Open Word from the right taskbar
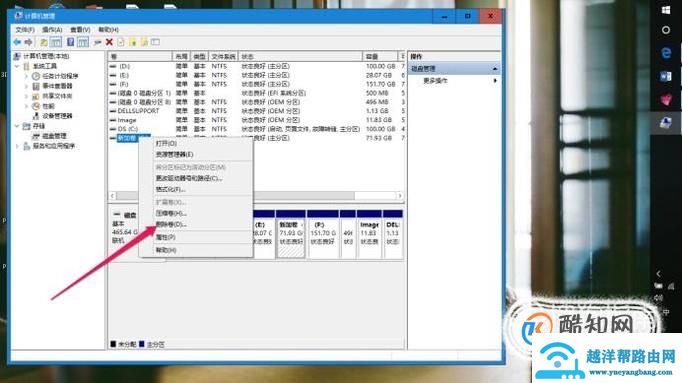 coord(665,77)
